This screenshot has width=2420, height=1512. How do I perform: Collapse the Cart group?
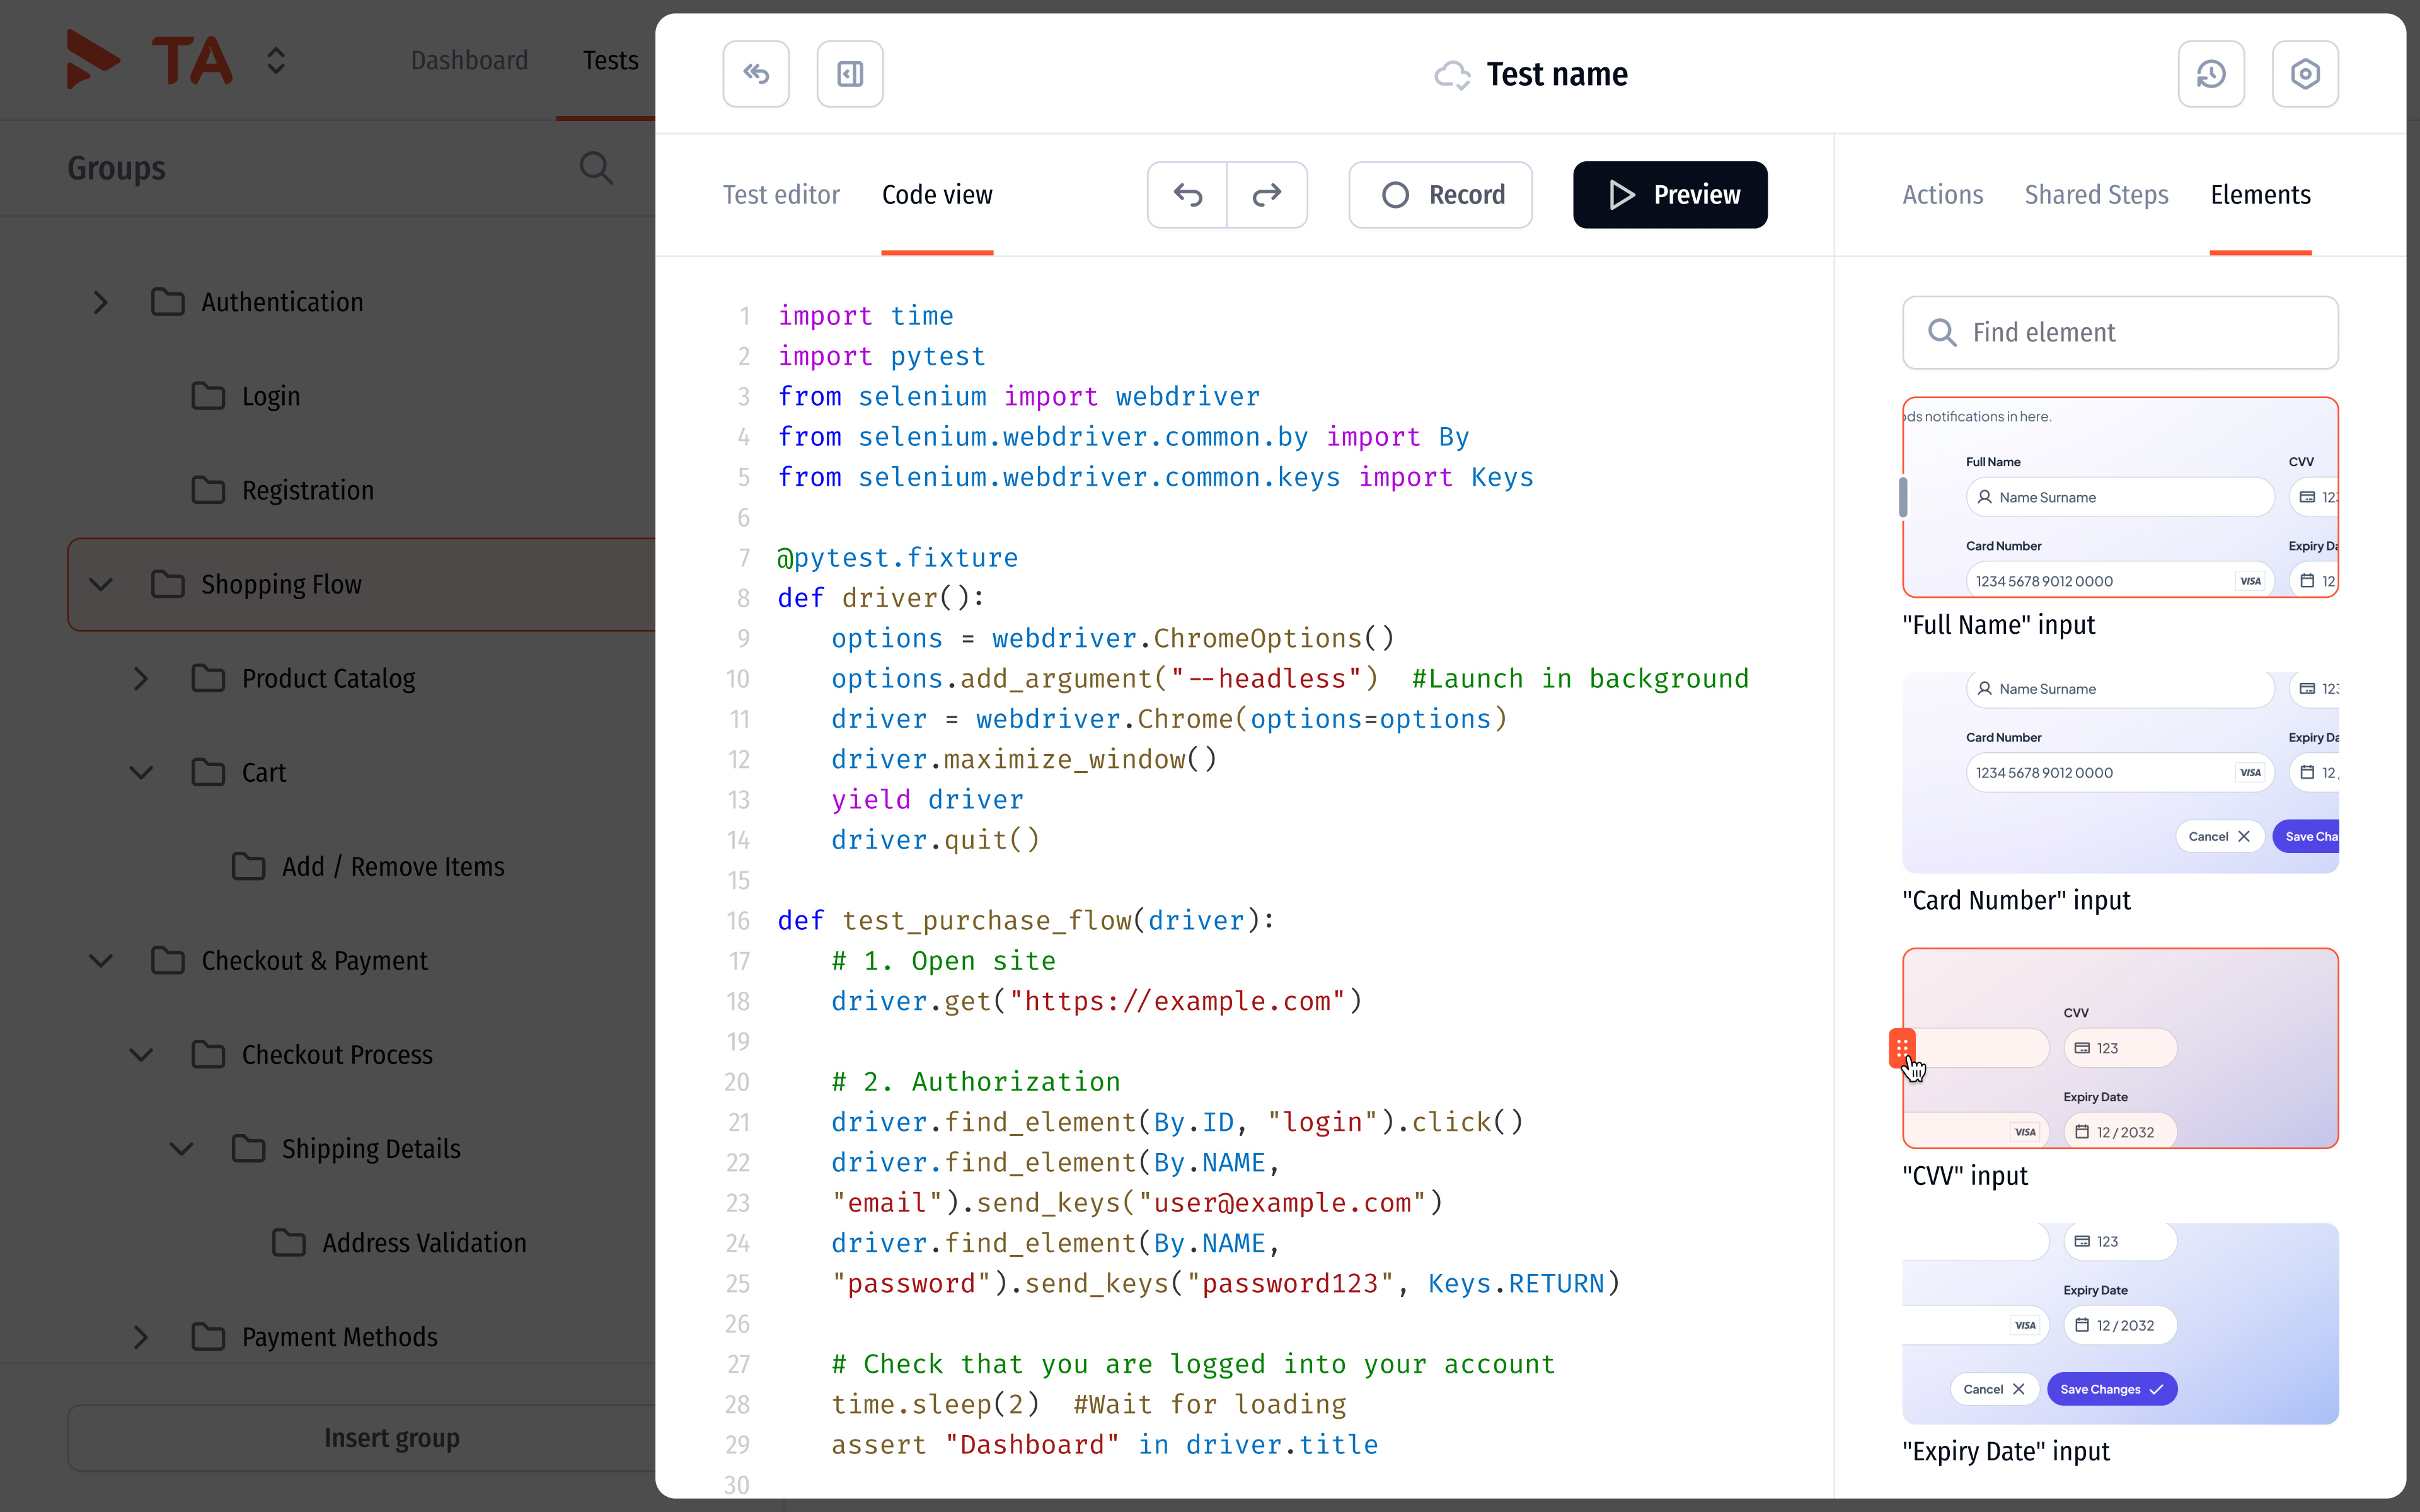tap(141, 772)
